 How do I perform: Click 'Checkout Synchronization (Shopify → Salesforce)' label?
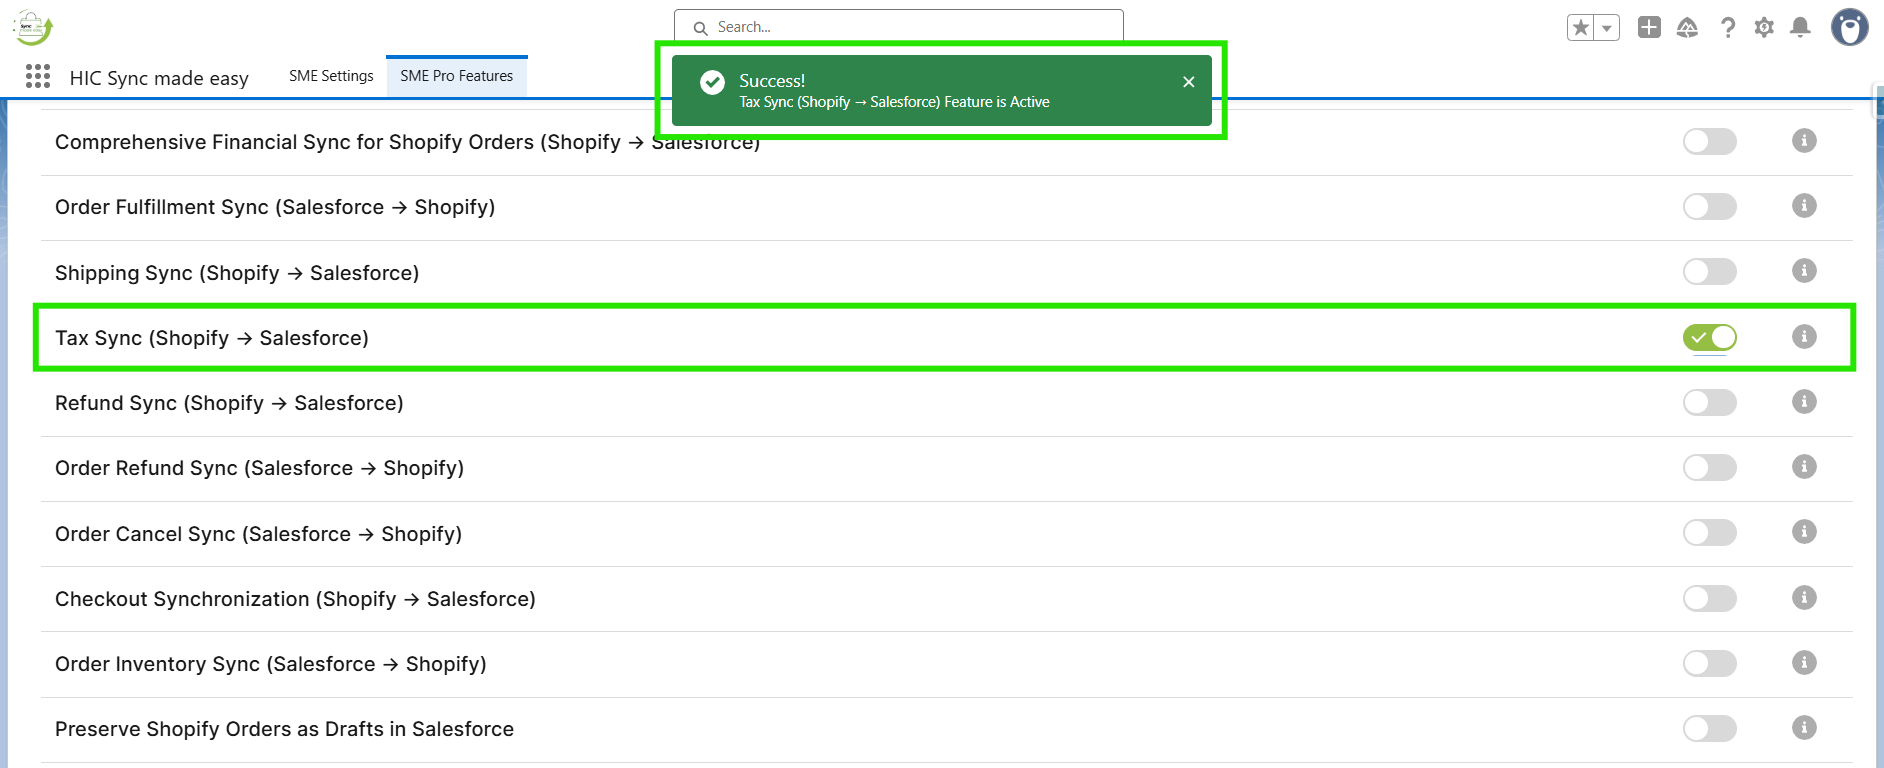295,599
